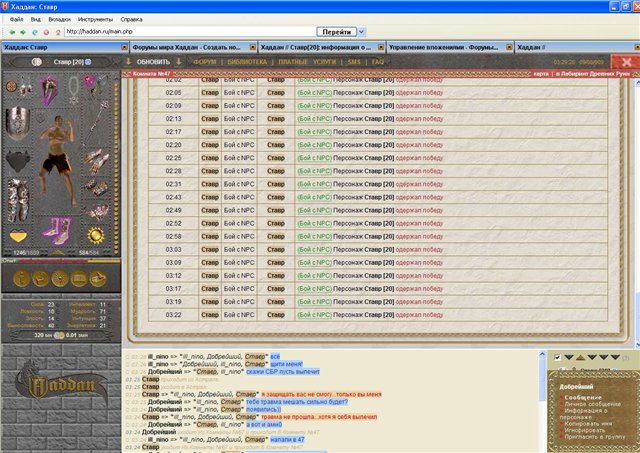640x453 pixels.
Task: Click the last black down triangle in chat controls
Action: pyautogui.click(x=616, y=357)
